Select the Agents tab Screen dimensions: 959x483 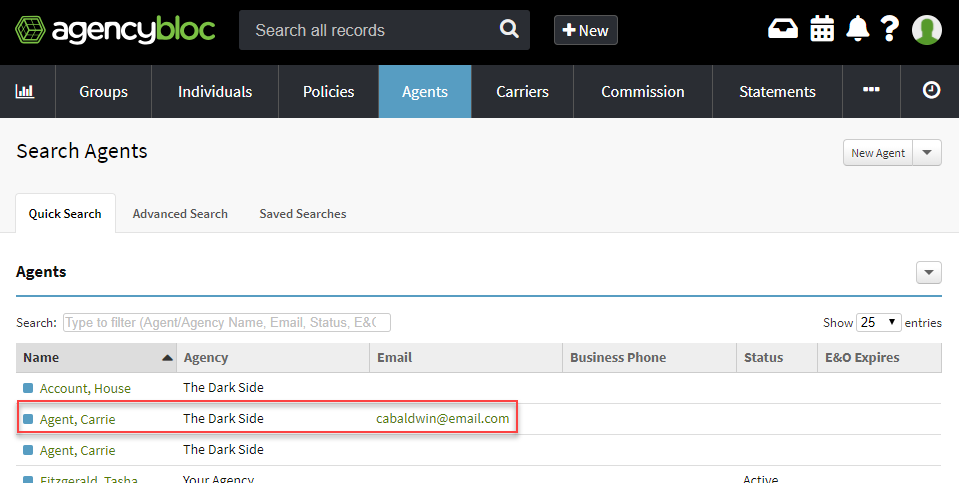click(x=425, y=91)
